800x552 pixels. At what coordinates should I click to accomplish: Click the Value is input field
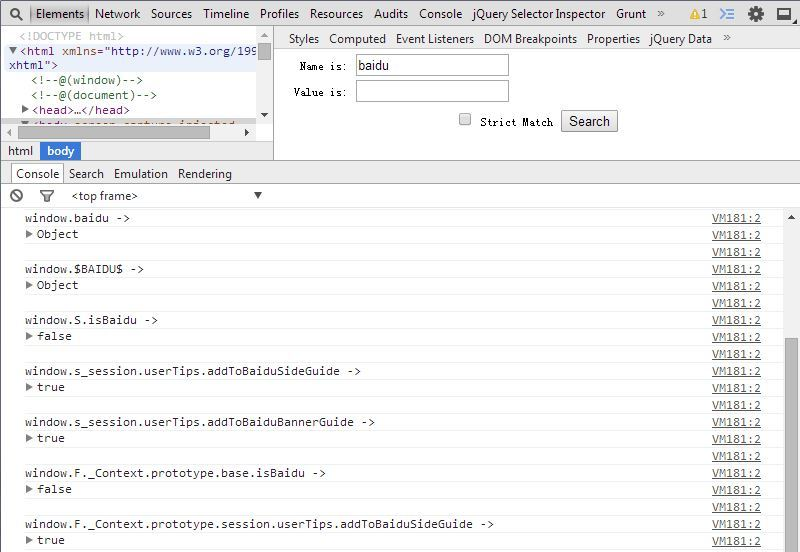432,91
